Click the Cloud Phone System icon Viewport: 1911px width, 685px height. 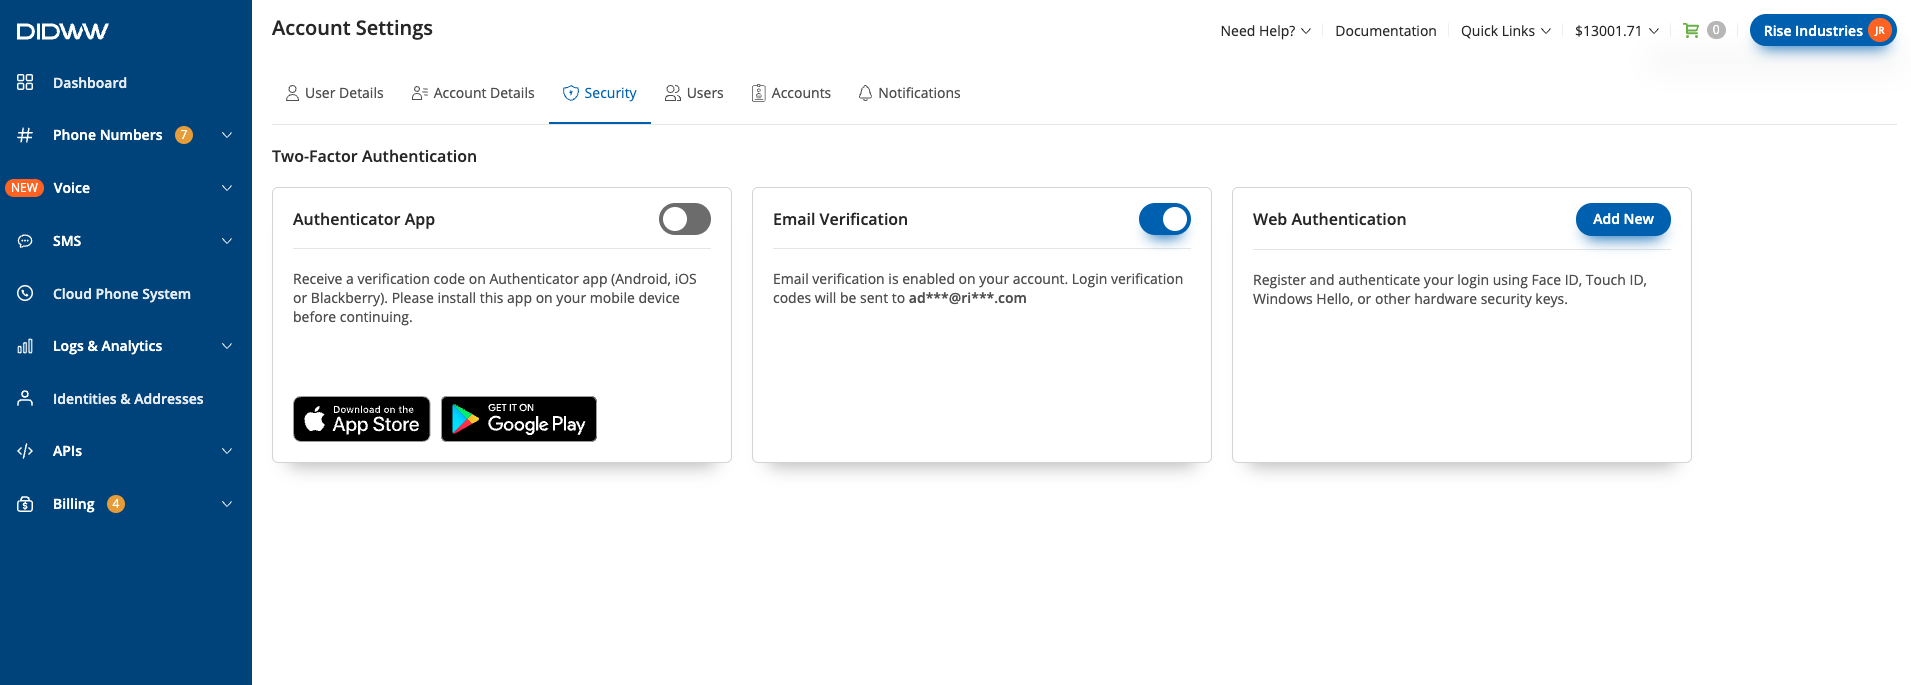pos(25,293)
